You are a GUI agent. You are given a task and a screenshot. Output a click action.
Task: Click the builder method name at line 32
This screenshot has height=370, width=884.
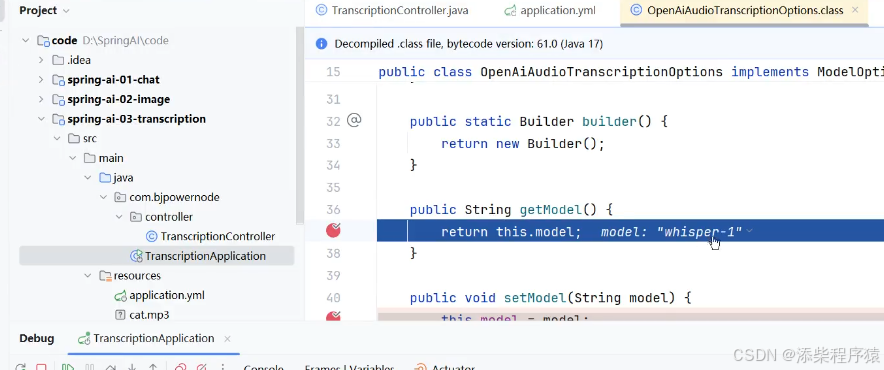(x=609, y=121)
